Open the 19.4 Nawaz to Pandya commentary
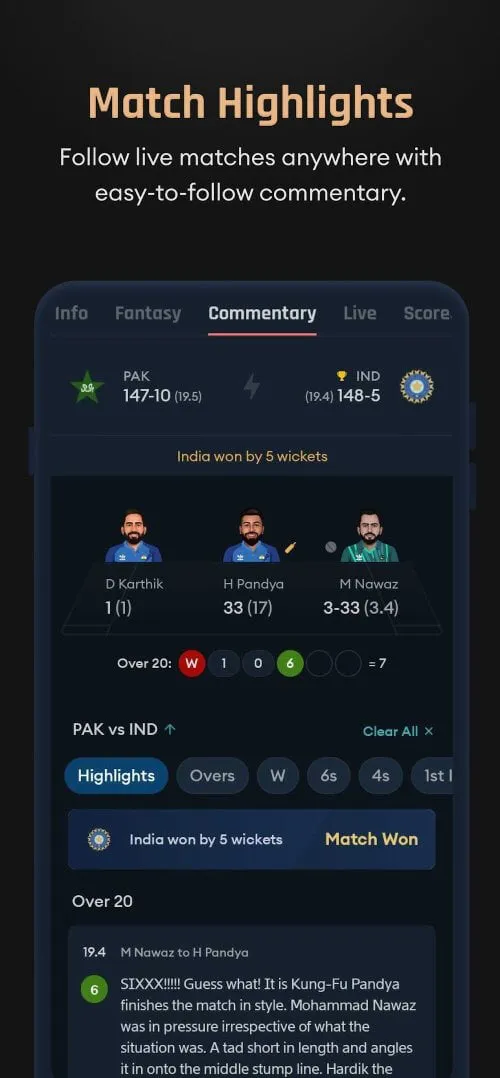 252,1002
